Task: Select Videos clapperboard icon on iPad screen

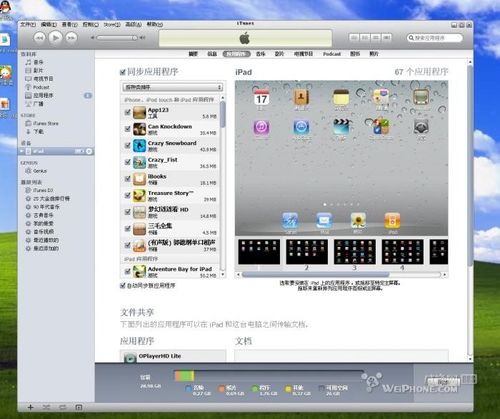Action: (341, 127)
